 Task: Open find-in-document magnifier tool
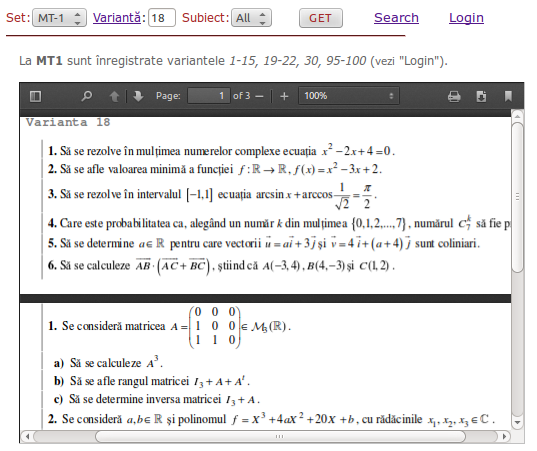coord(86,96)
